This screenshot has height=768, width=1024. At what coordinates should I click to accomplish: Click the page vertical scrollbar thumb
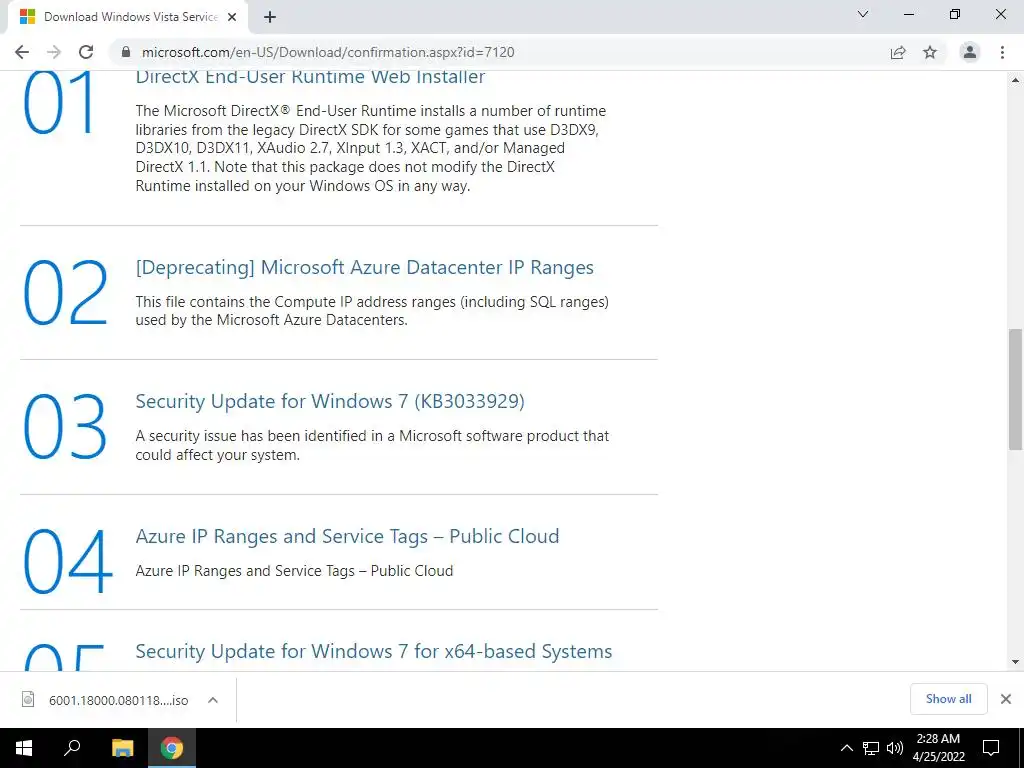1016,389
